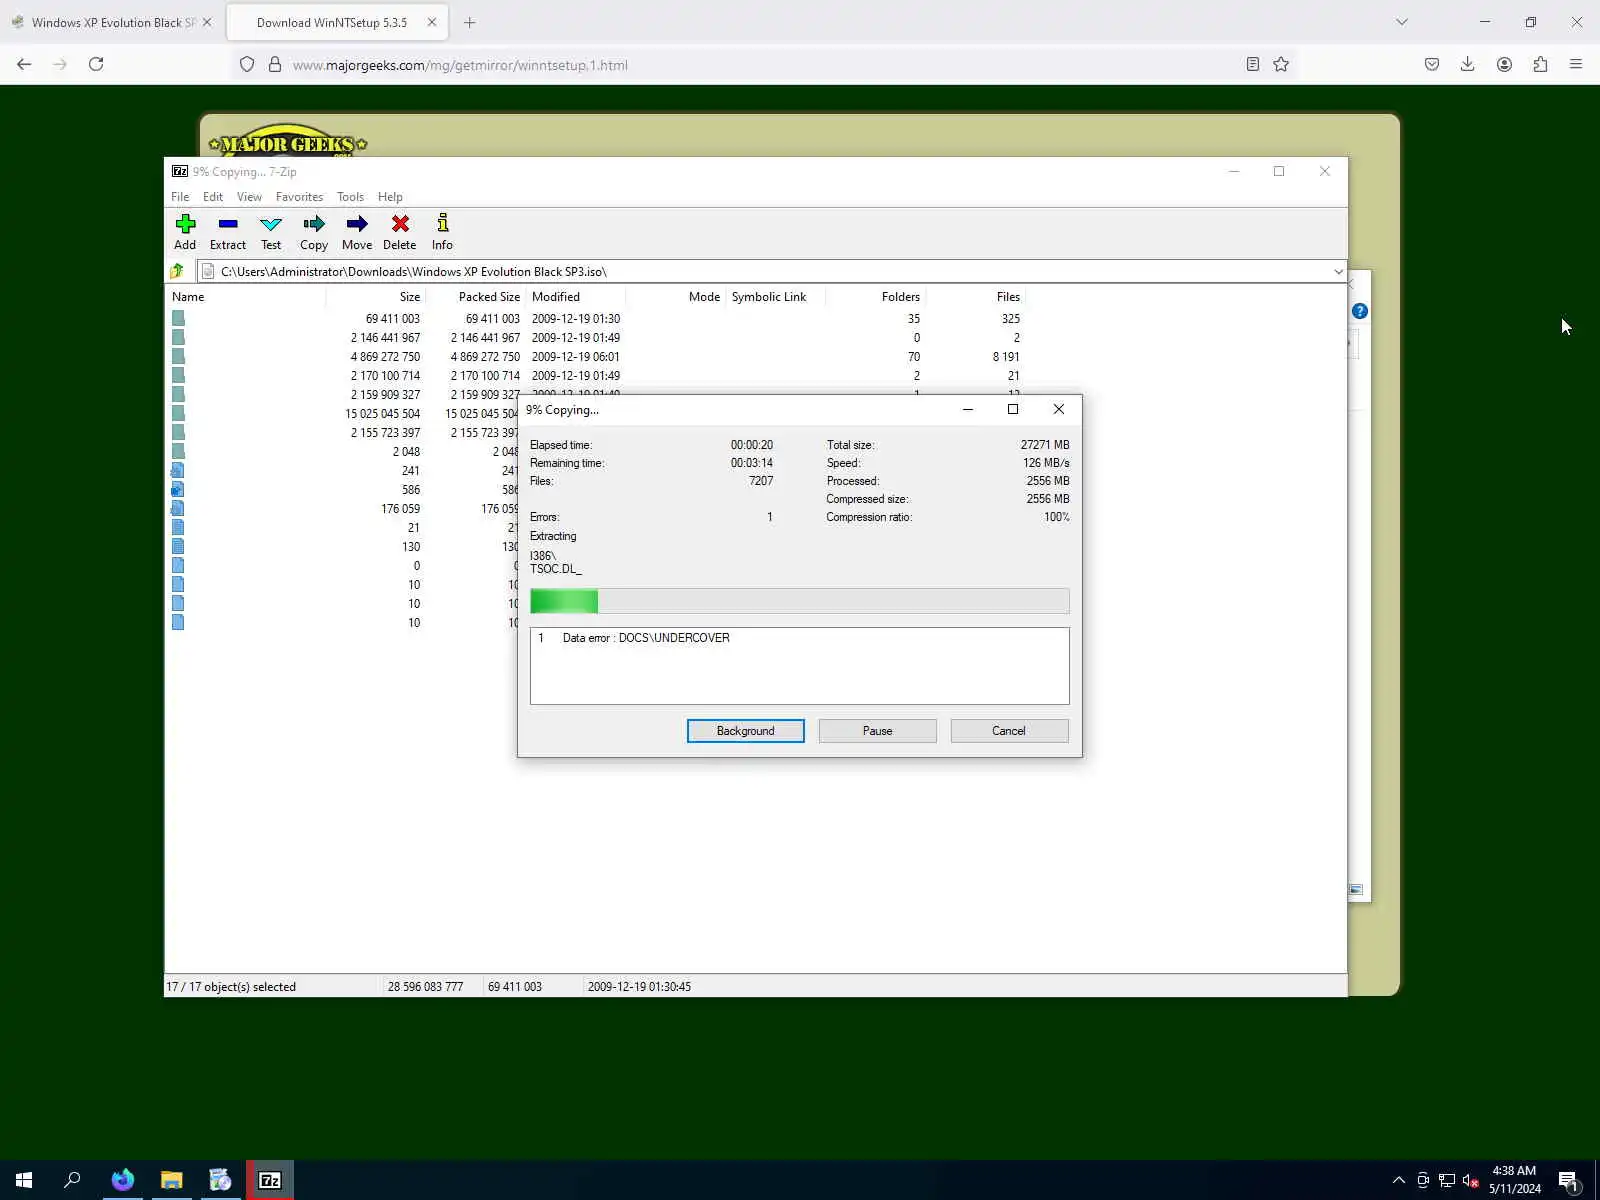Bookmark this page with the star

coord(1281,64)
